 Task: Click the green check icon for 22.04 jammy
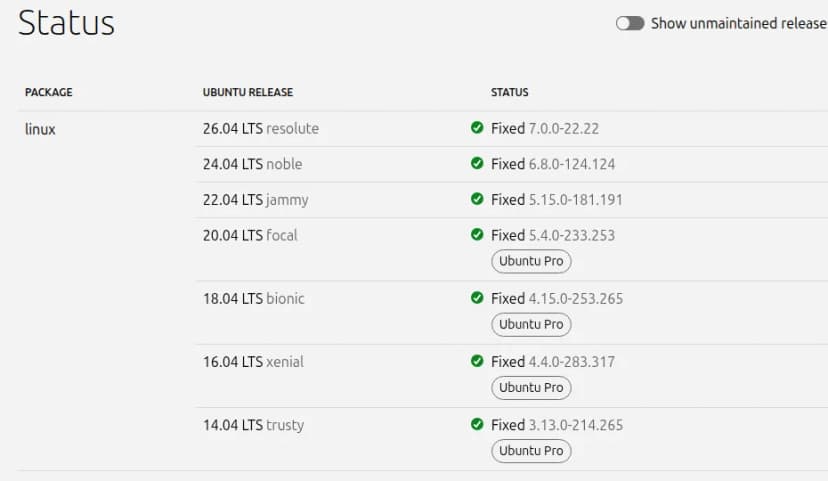pyautogui.click(x=477, y=199)
